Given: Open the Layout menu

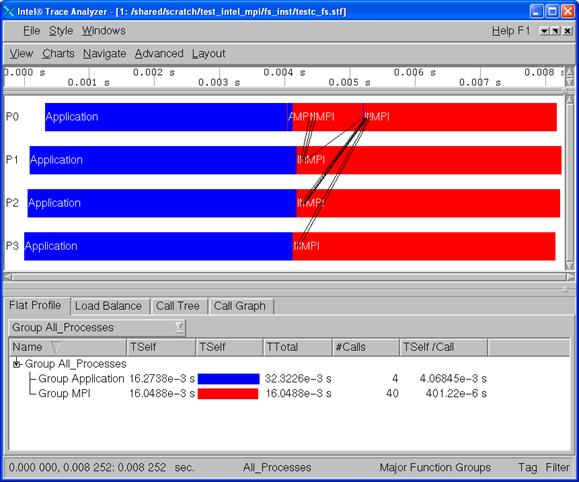Looking at the screenshot, I should coord(209,54).
